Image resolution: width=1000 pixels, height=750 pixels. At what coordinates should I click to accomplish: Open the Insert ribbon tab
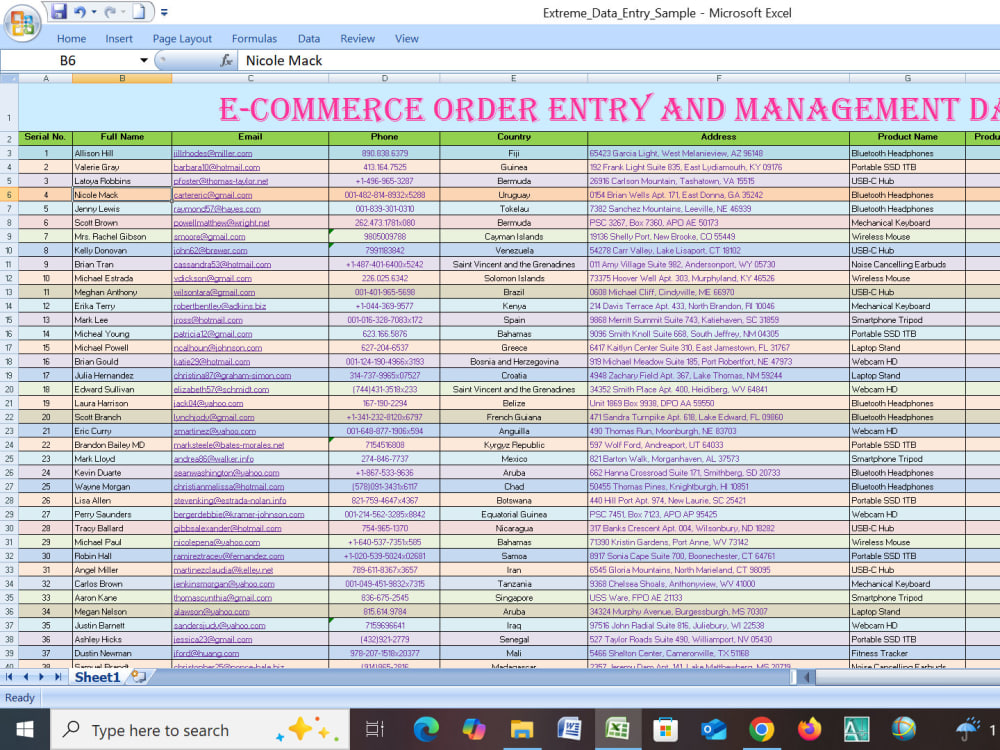click(119, 39)
